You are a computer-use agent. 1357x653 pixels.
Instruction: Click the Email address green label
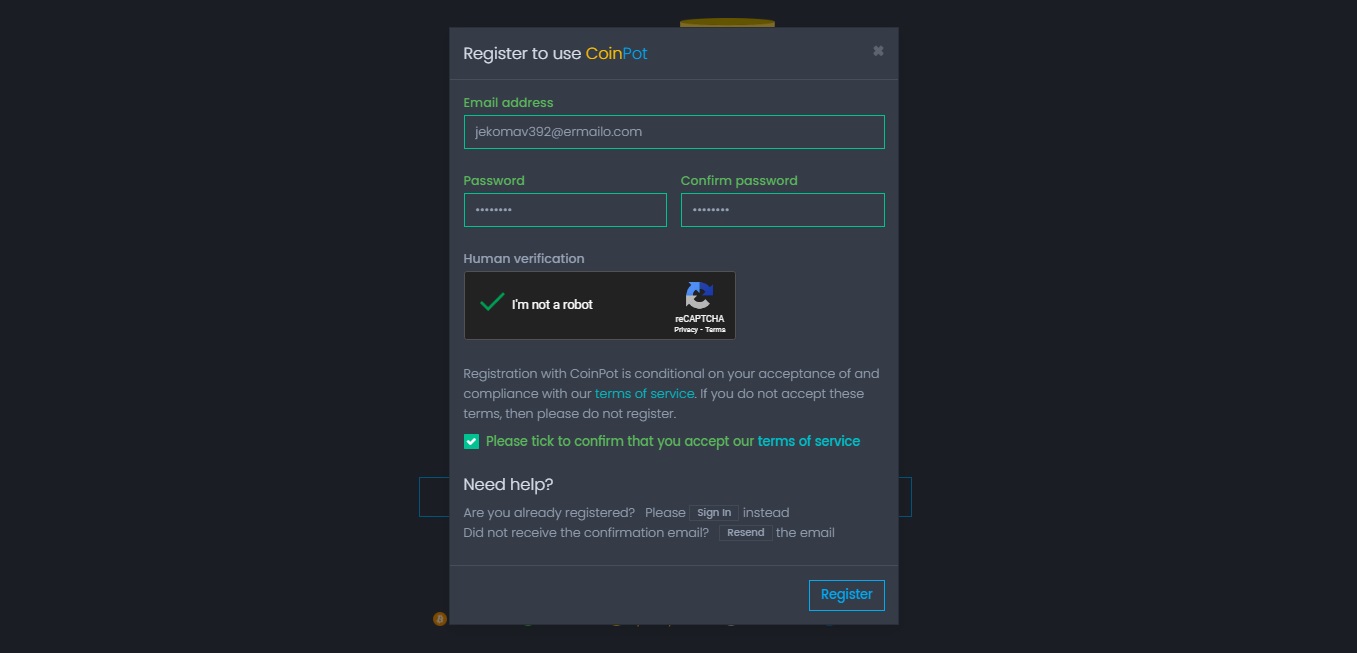coord(508,102)
